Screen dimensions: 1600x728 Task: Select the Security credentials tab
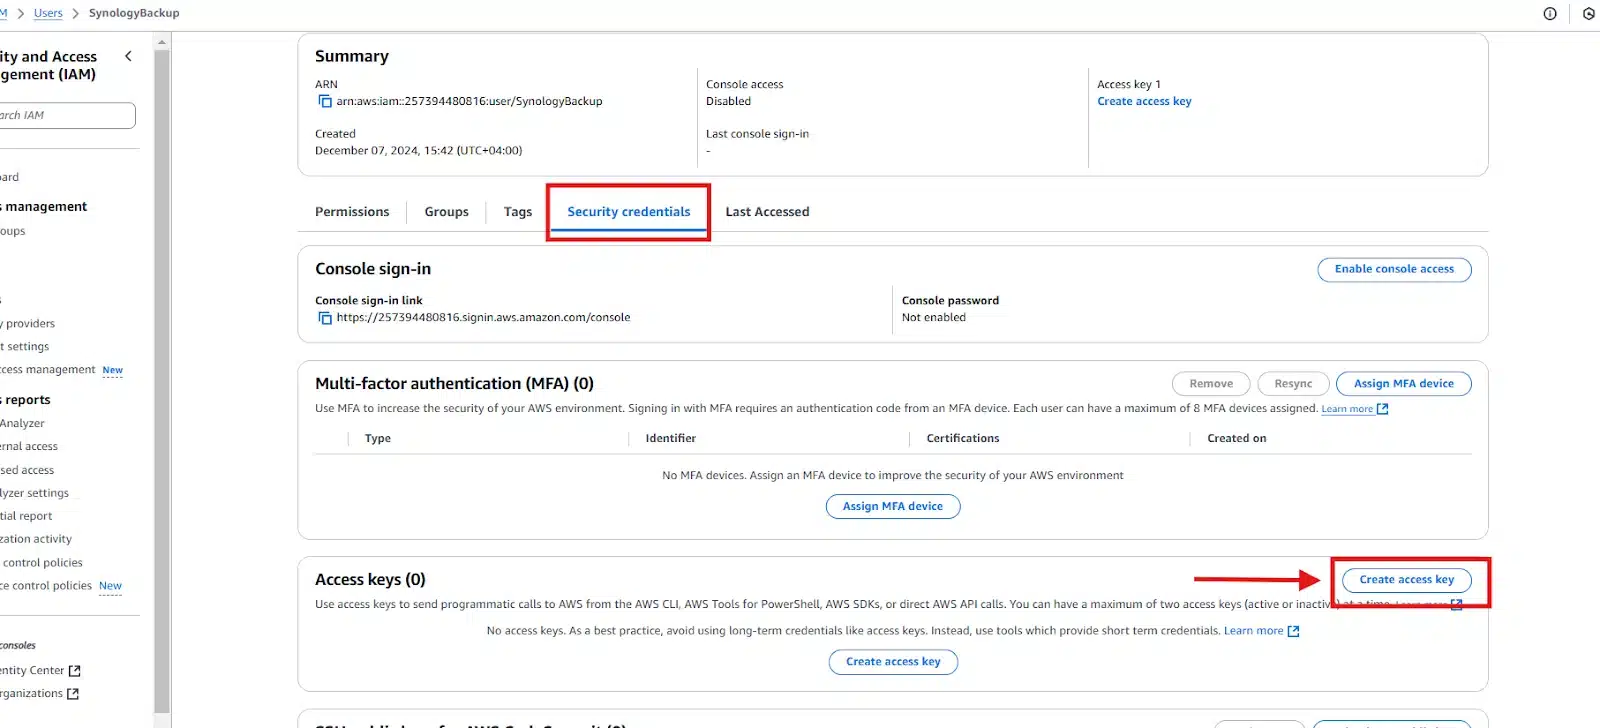coord(628,212)
